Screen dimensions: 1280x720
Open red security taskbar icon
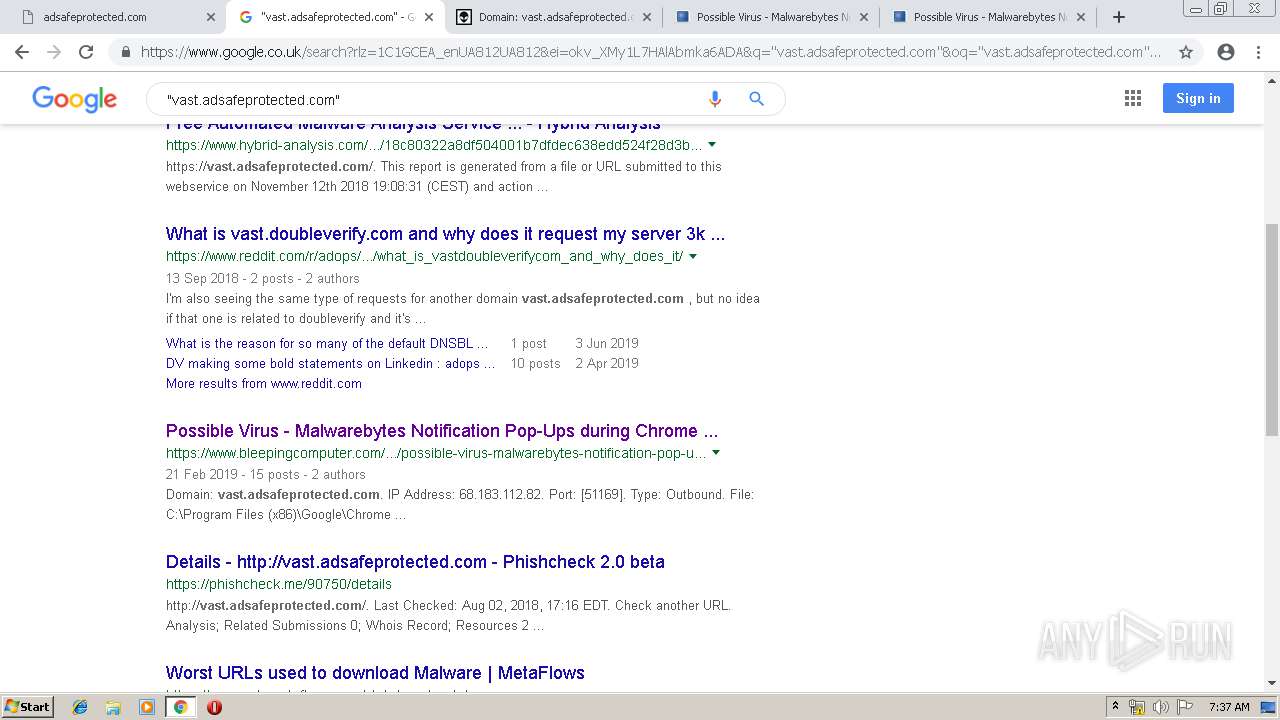click(214, 707)
